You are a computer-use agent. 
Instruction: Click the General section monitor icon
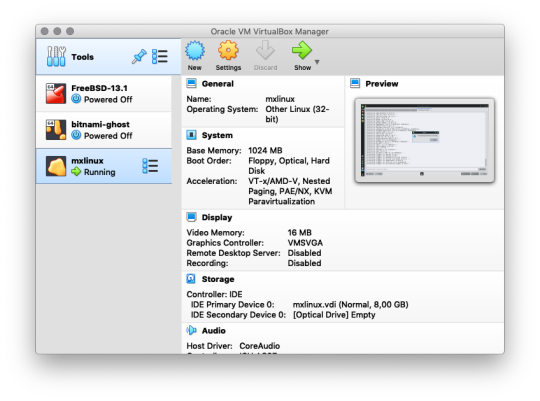click(x=191, y=83)
